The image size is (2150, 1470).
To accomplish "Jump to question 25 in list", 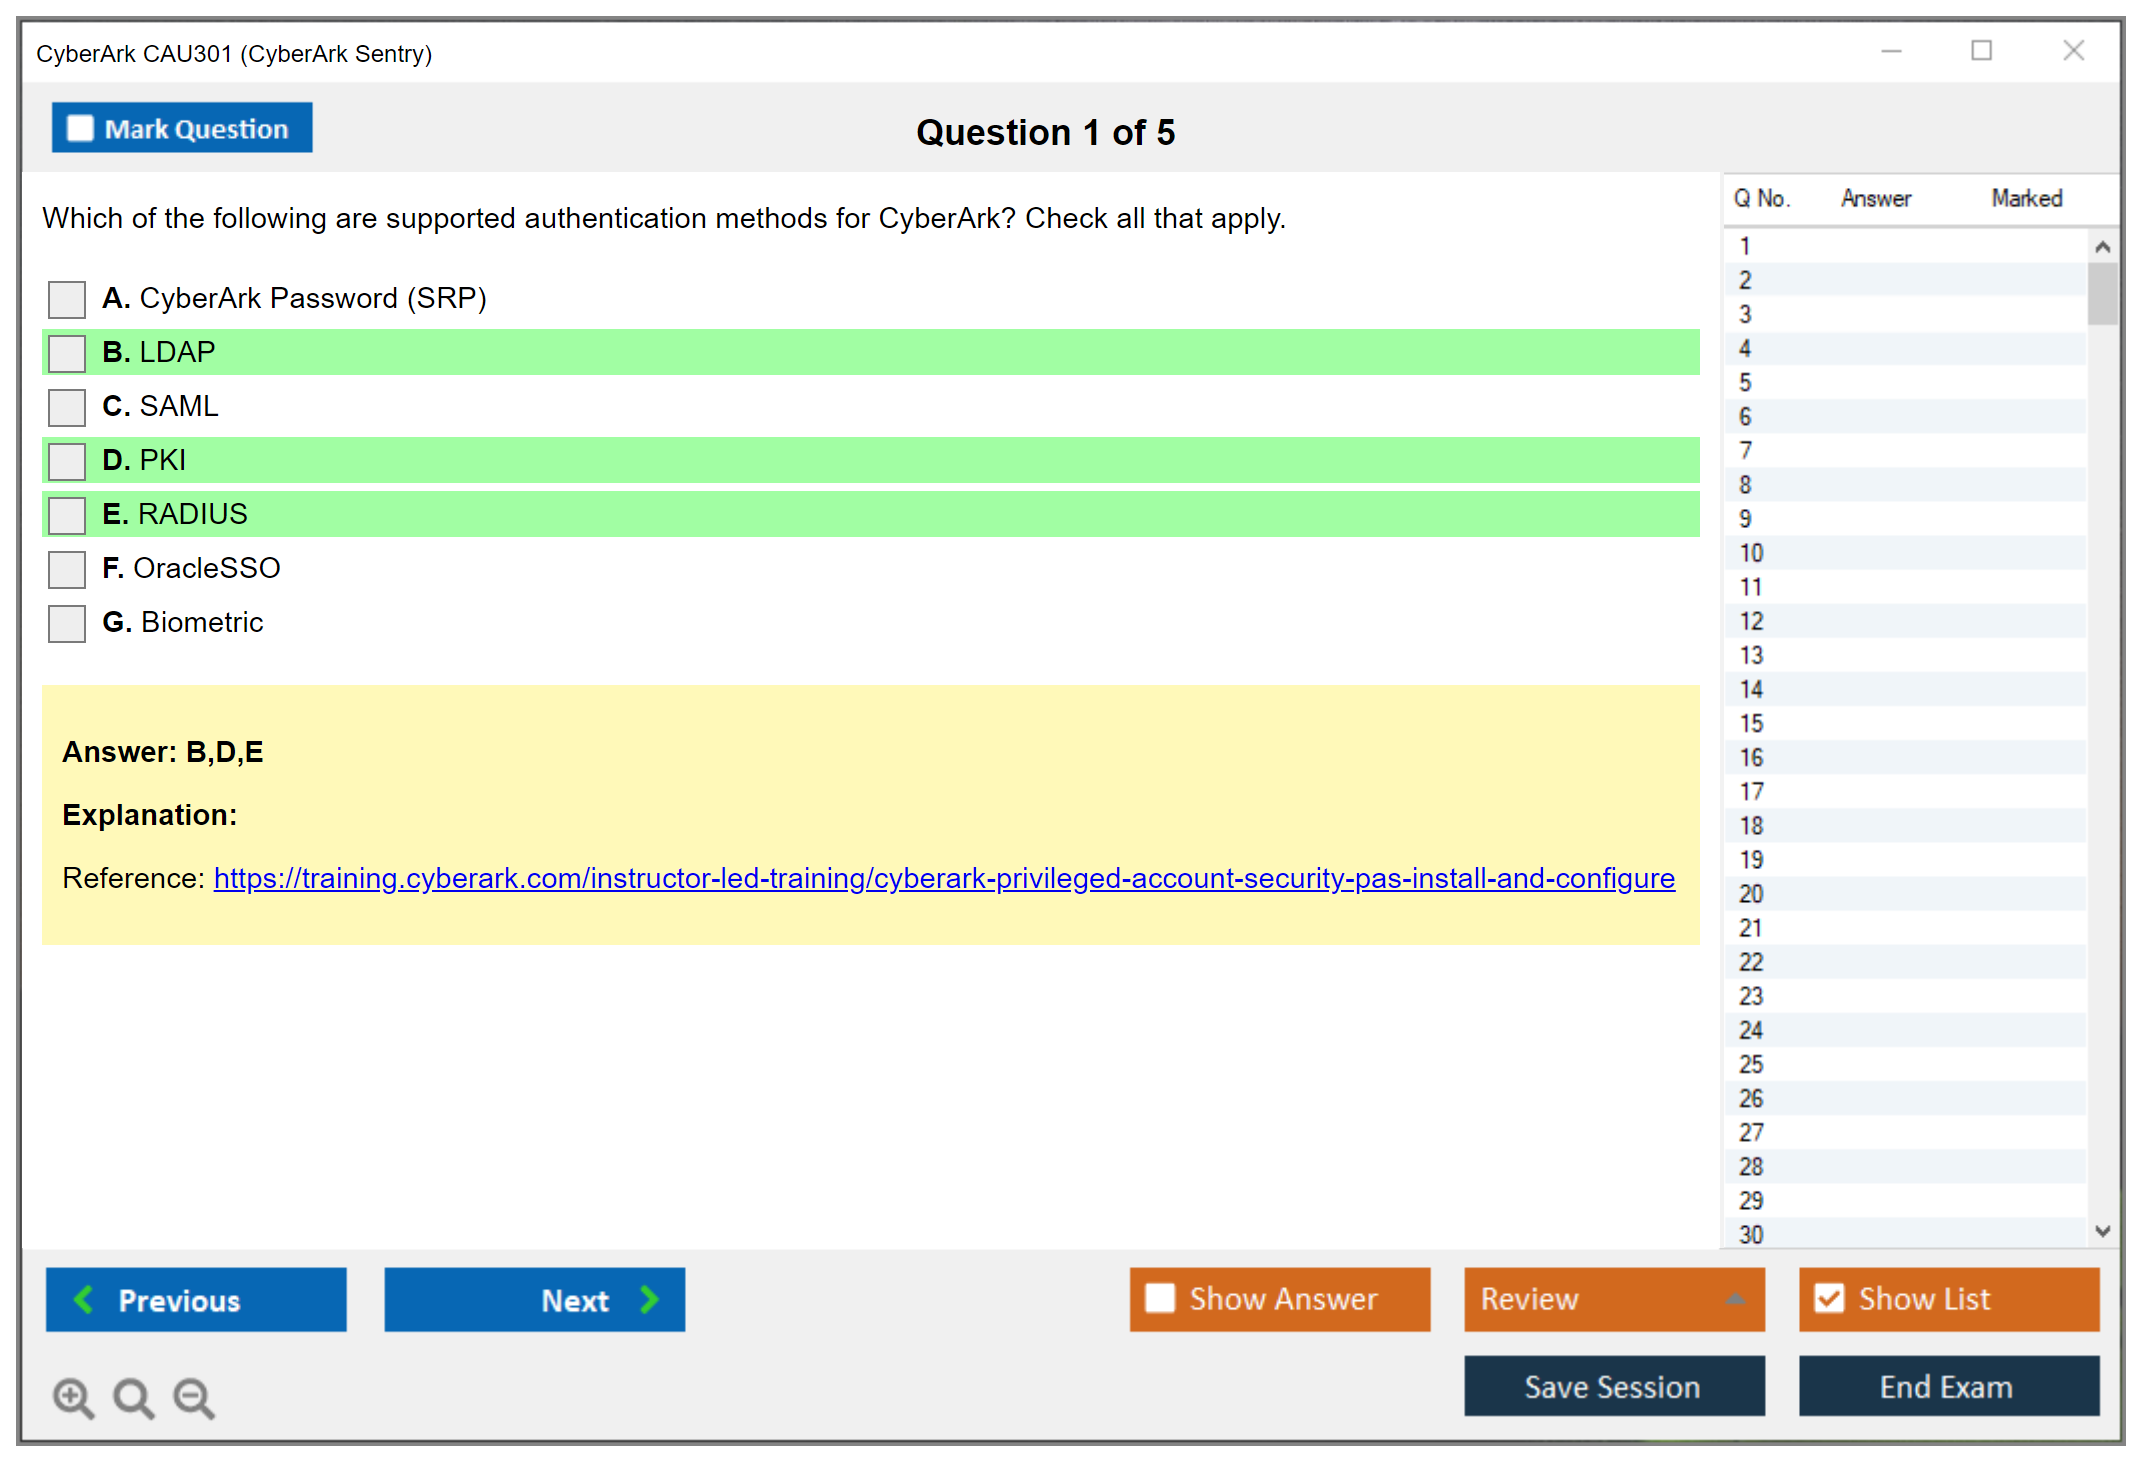I will 1751,1064.
